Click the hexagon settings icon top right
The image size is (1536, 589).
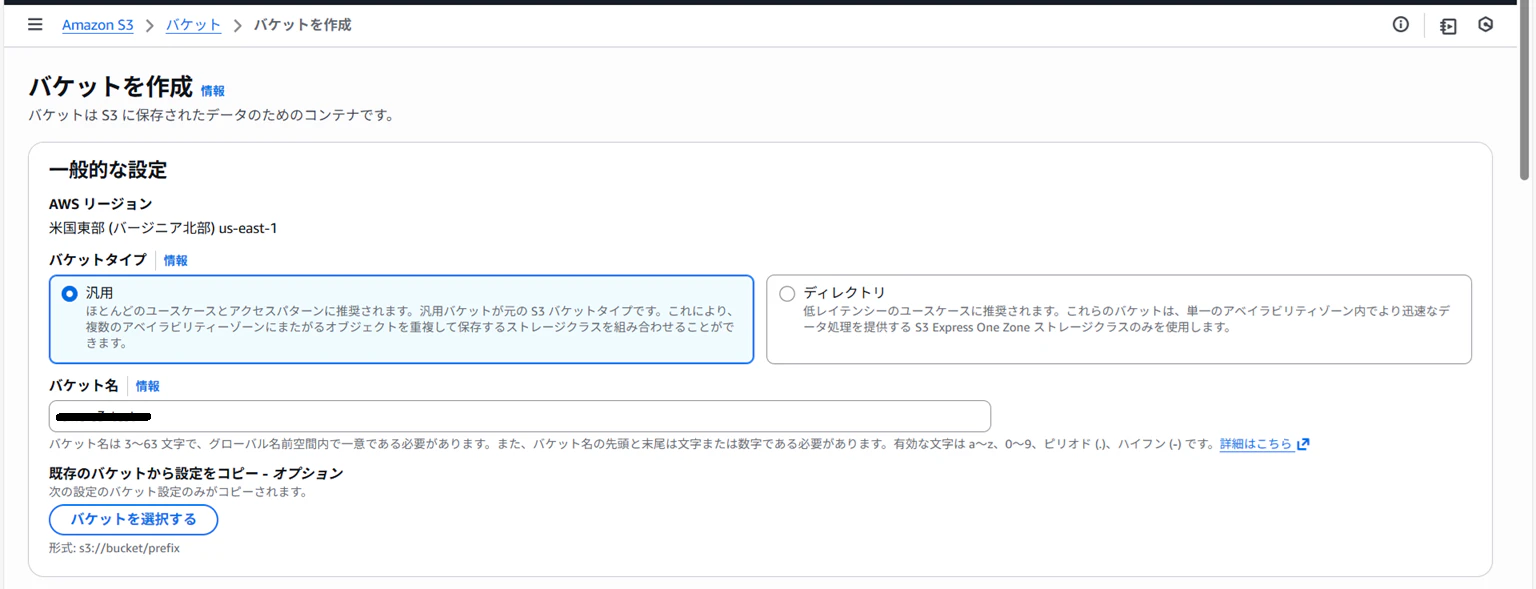tap(1485, 25)
